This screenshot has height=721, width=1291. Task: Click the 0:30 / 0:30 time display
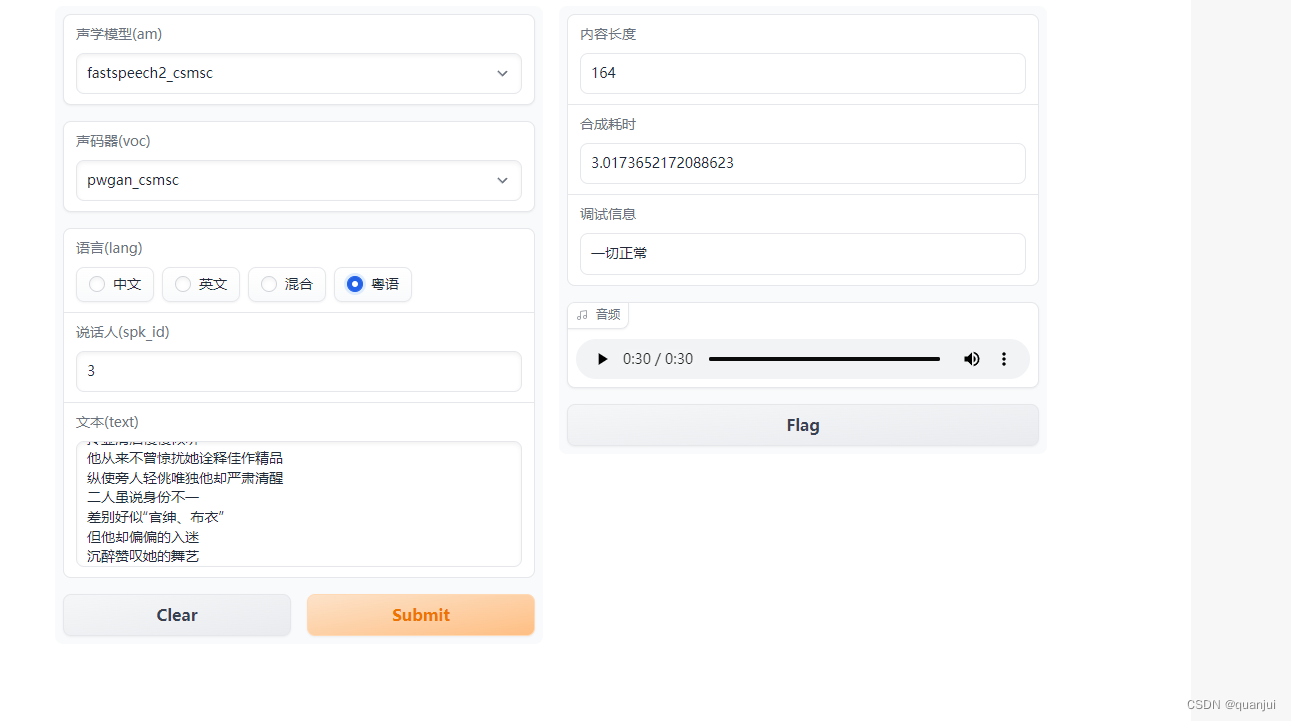point(658,359)
